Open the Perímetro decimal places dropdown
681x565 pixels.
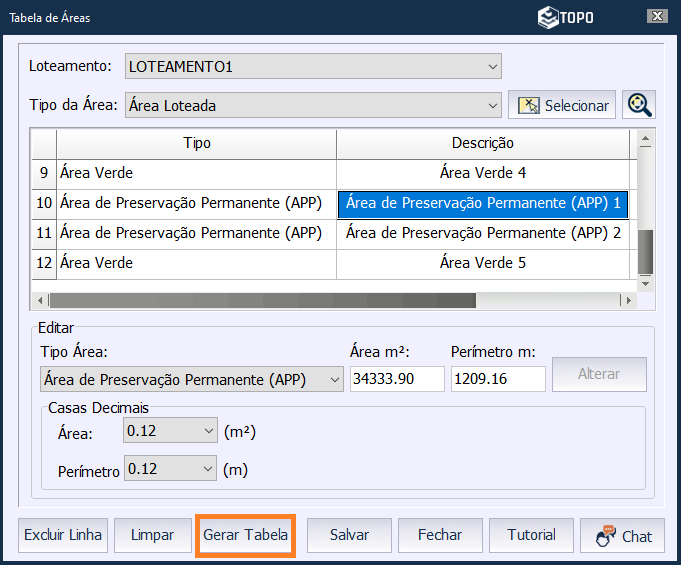[209, 469]
